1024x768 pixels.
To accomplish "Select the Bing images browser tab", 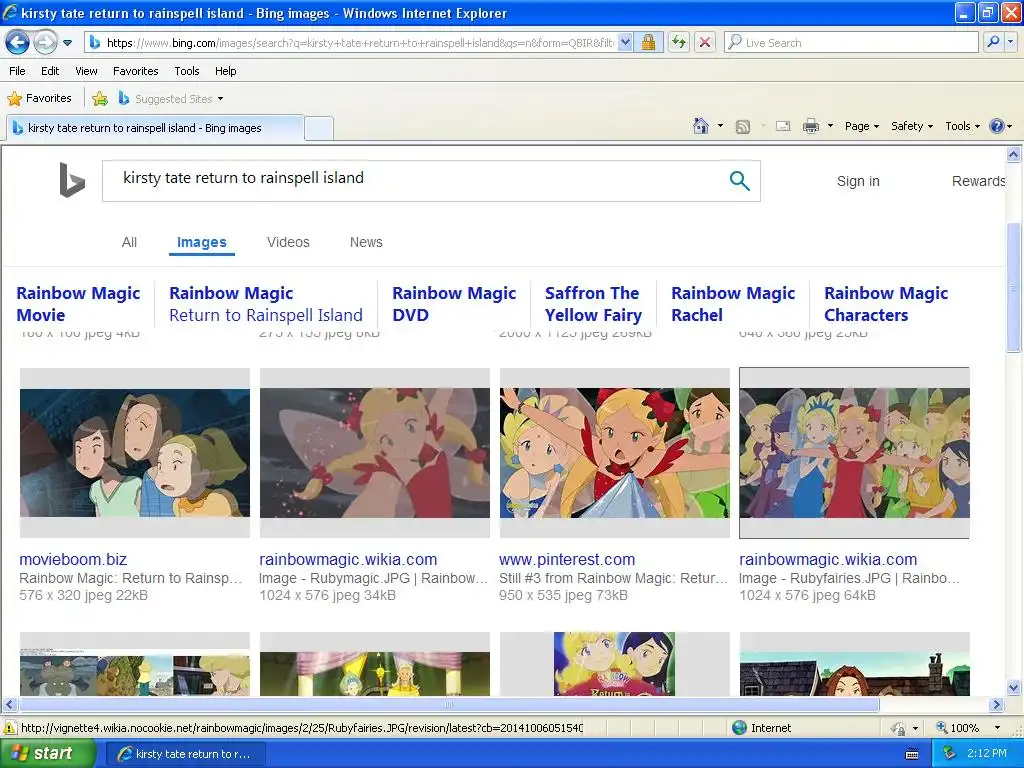I will (155, 128).
